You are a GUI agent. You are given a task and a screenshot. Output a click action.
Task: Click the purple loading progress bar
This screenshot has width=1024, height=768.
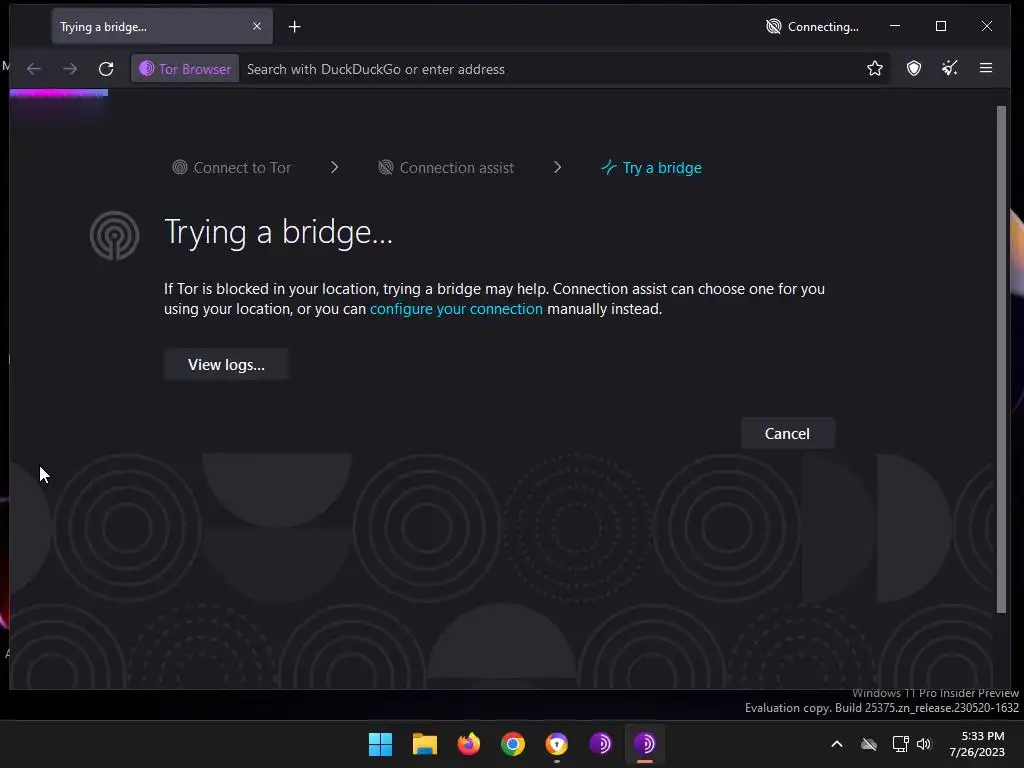[x=59, y=93]
